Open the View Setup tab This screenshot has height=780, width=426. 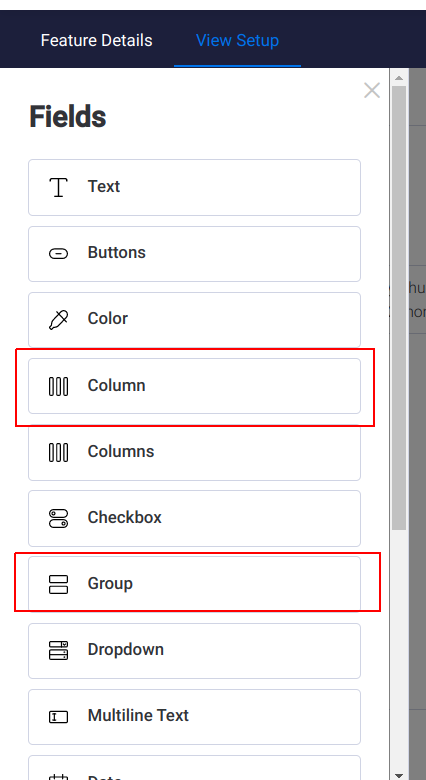click(237, 40)
